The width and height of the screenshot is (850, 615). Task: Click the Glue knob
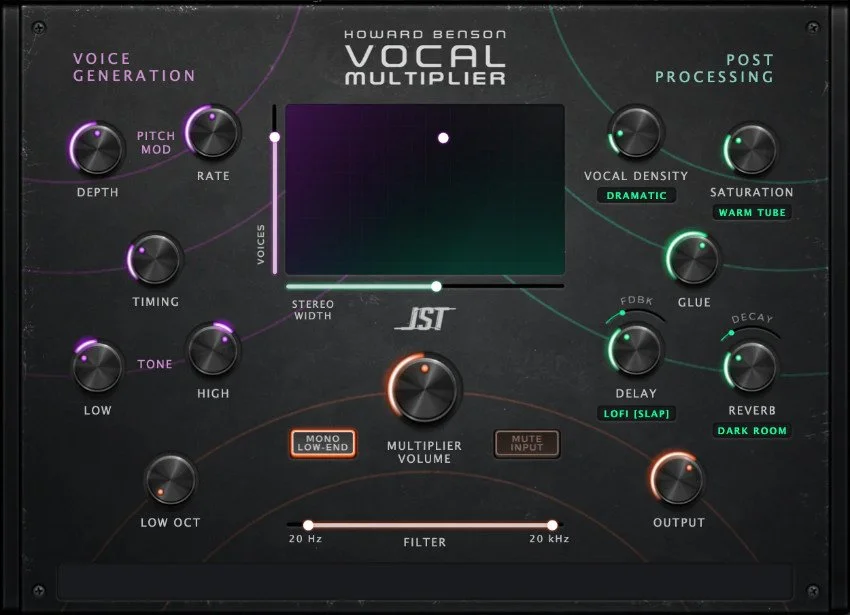693,259
